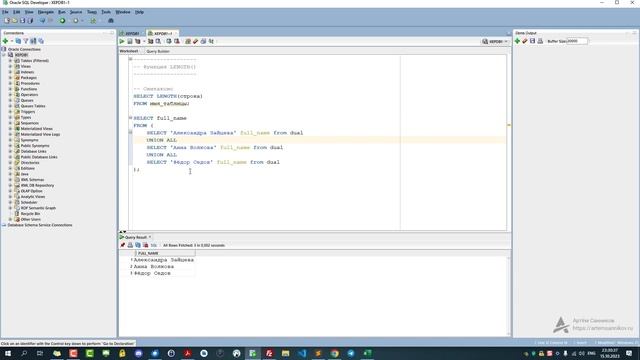Open Chrome from the Windows taskbar
The height and width of the screenshot is (360, 640).
tap(335, 353)
